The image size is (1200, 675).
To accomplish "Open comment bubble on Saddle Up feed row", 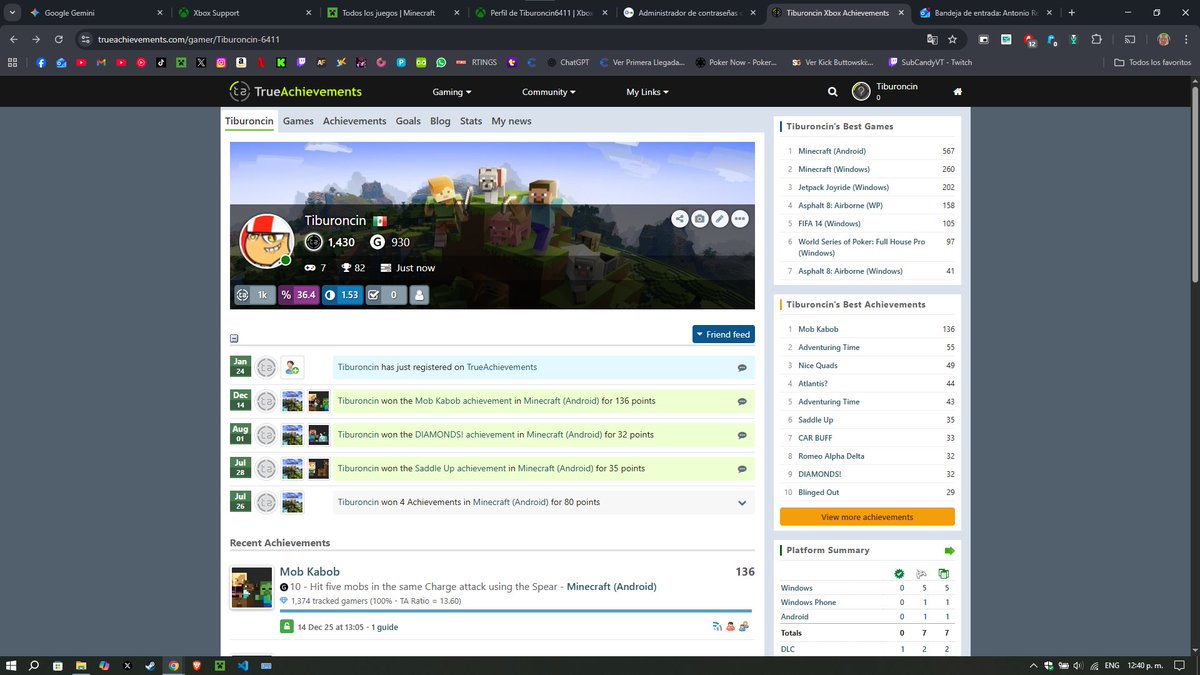I will (x=742, y=469).
